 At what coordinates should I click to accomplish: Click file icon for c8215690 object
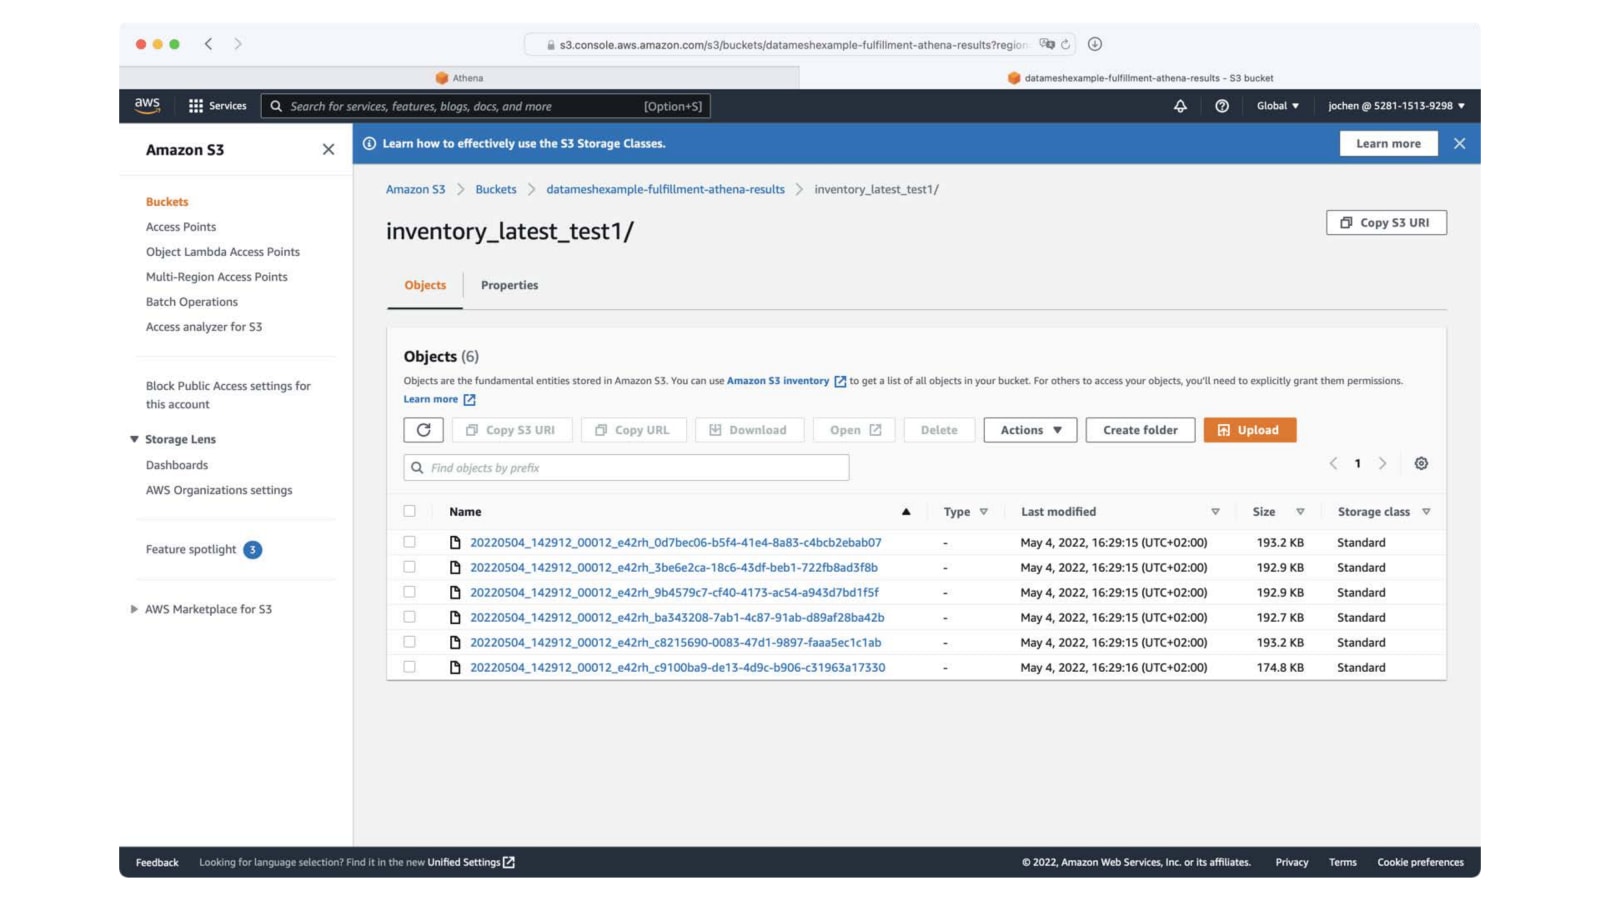(x=455, y=642)
